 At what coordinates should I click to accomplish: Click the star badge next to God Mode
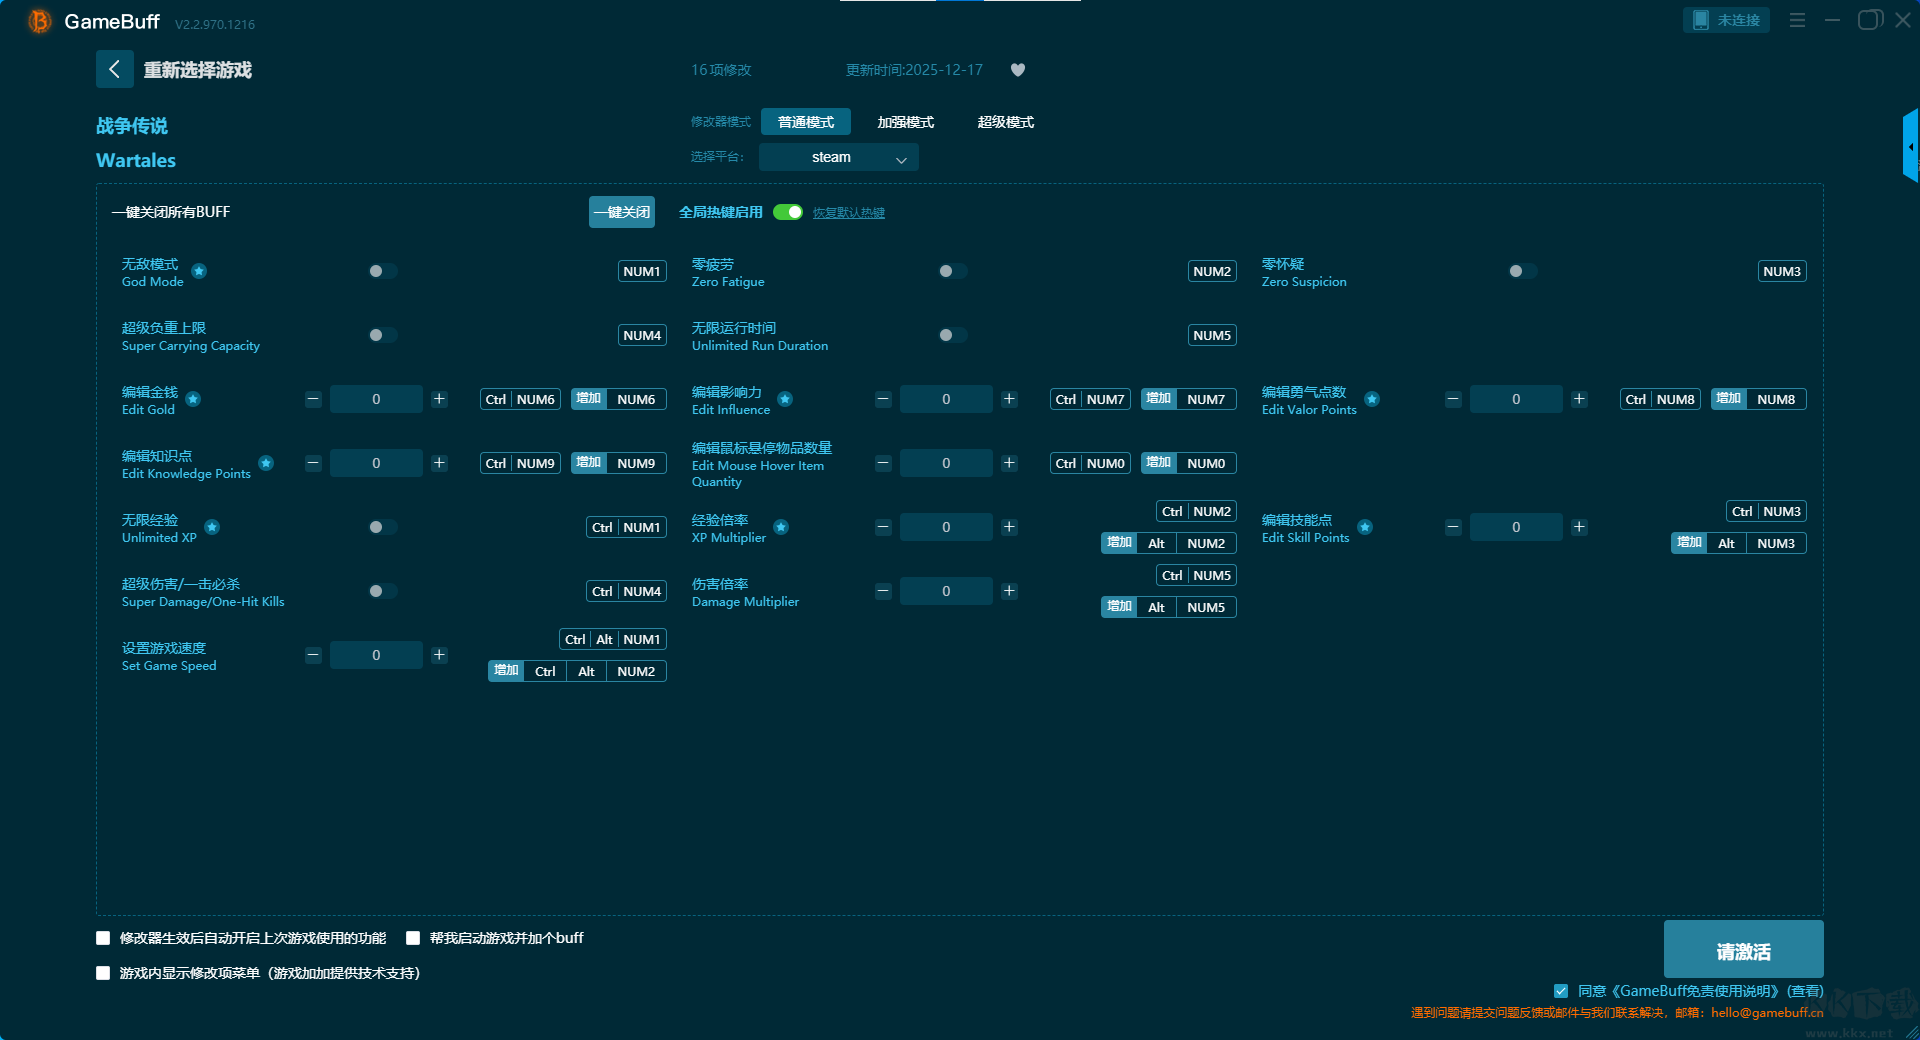199,271
